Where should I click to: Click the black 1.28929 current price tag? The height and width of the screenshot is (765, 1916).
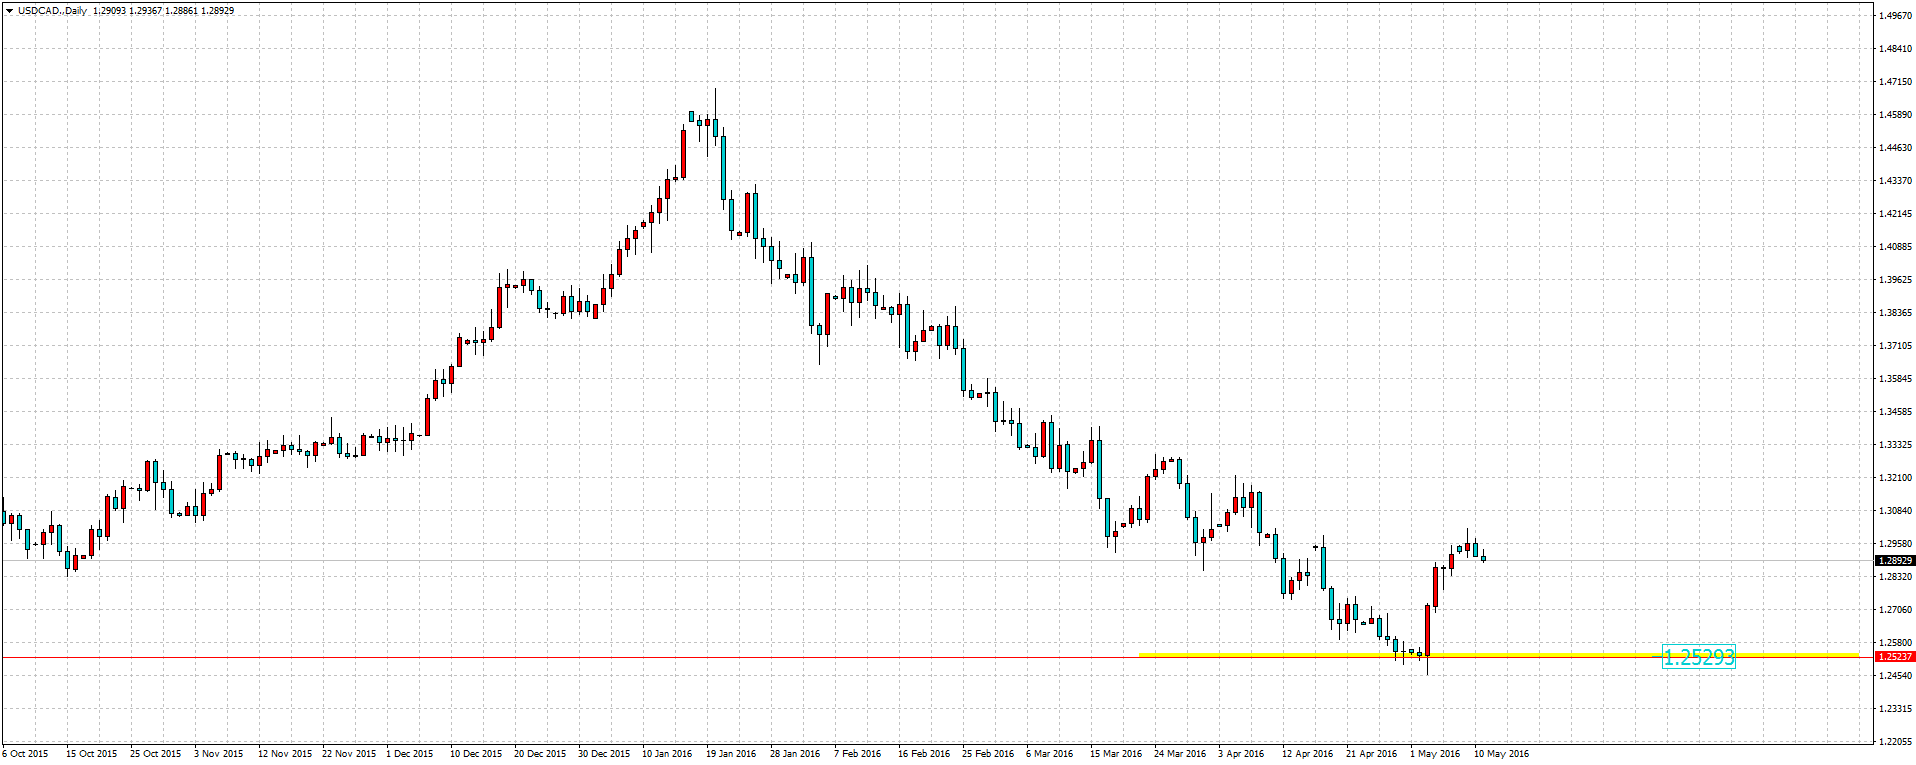[1894, 561]
